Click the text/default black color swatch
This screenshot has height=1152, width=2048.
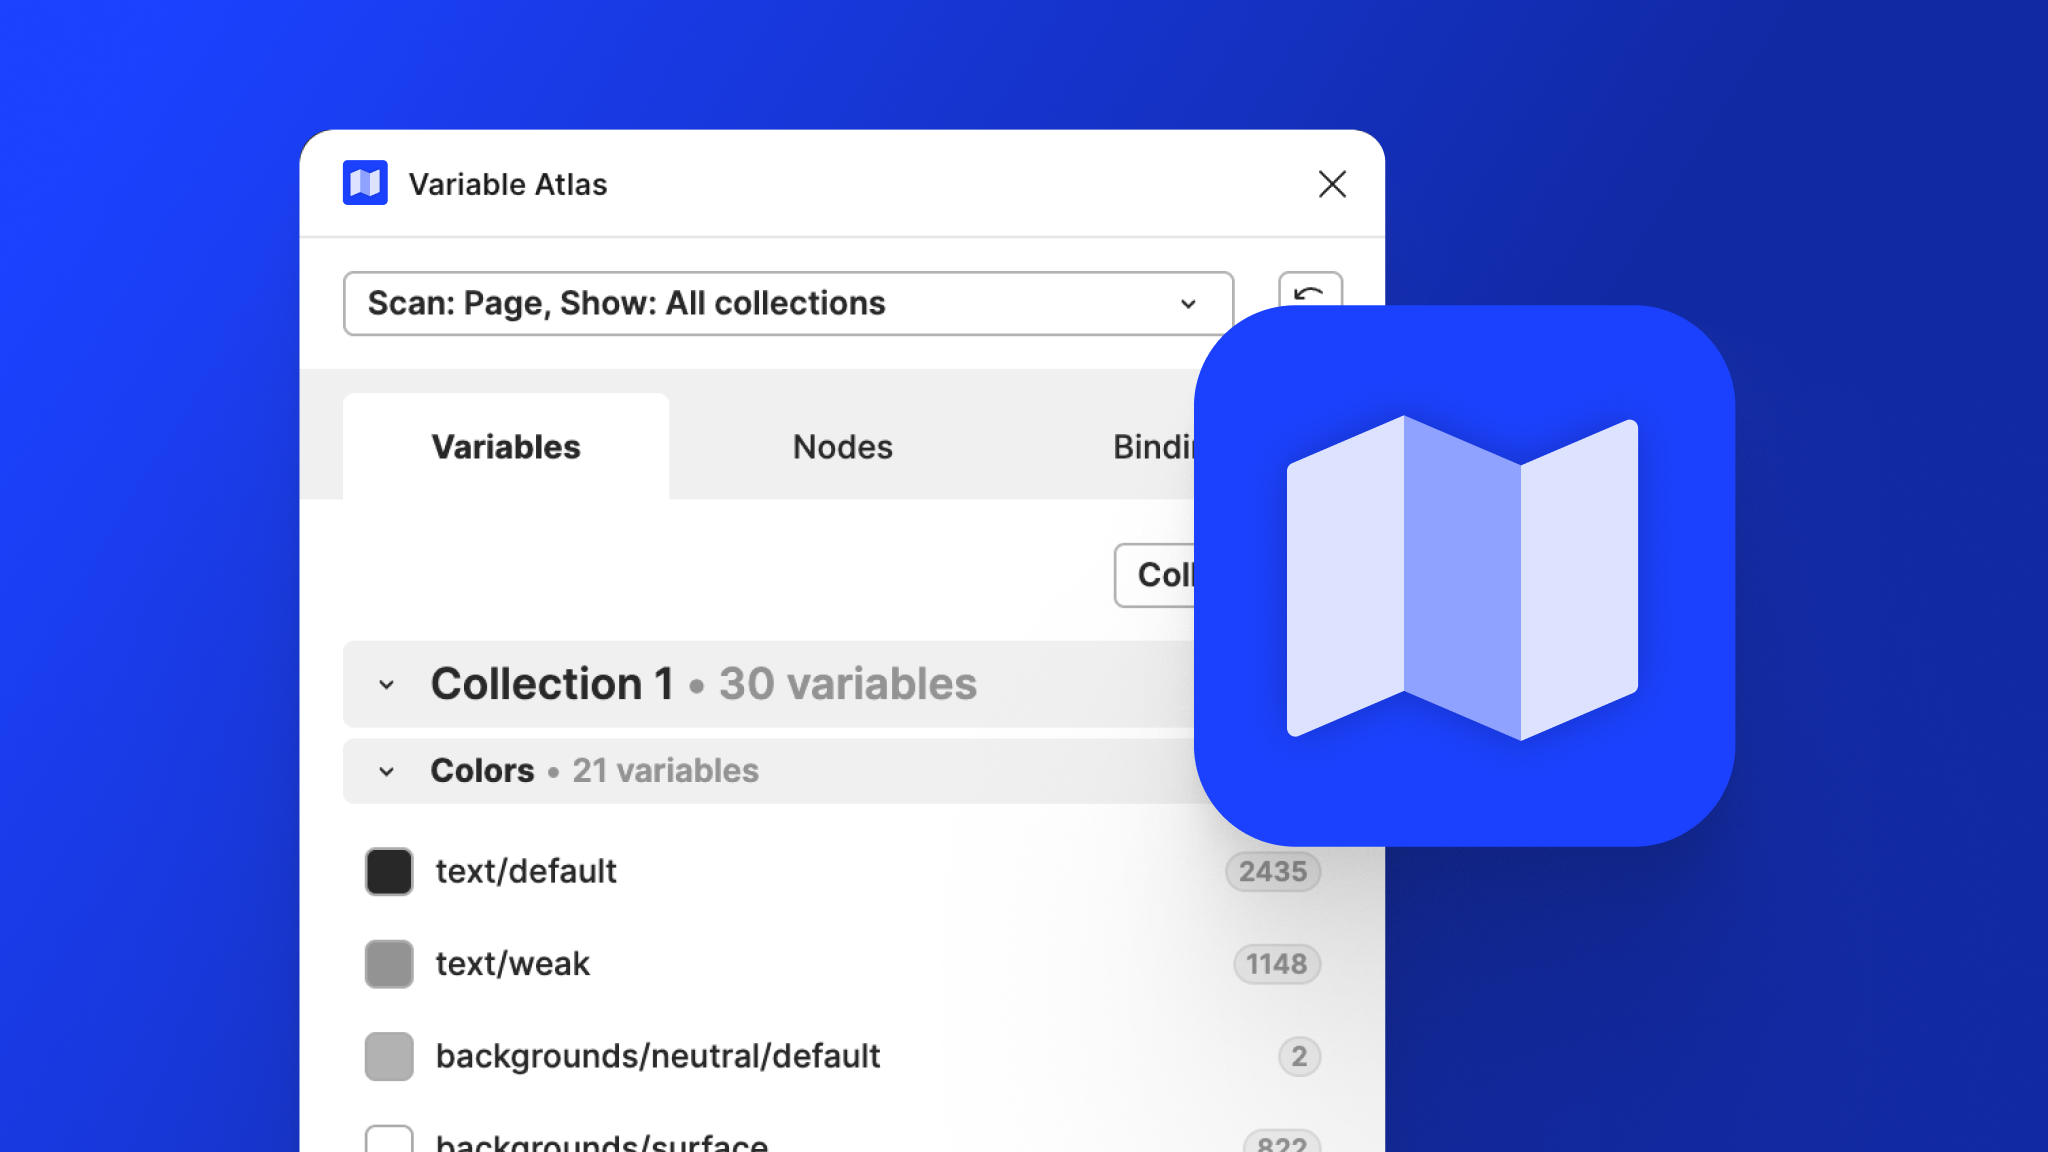[x=389, y=871]
